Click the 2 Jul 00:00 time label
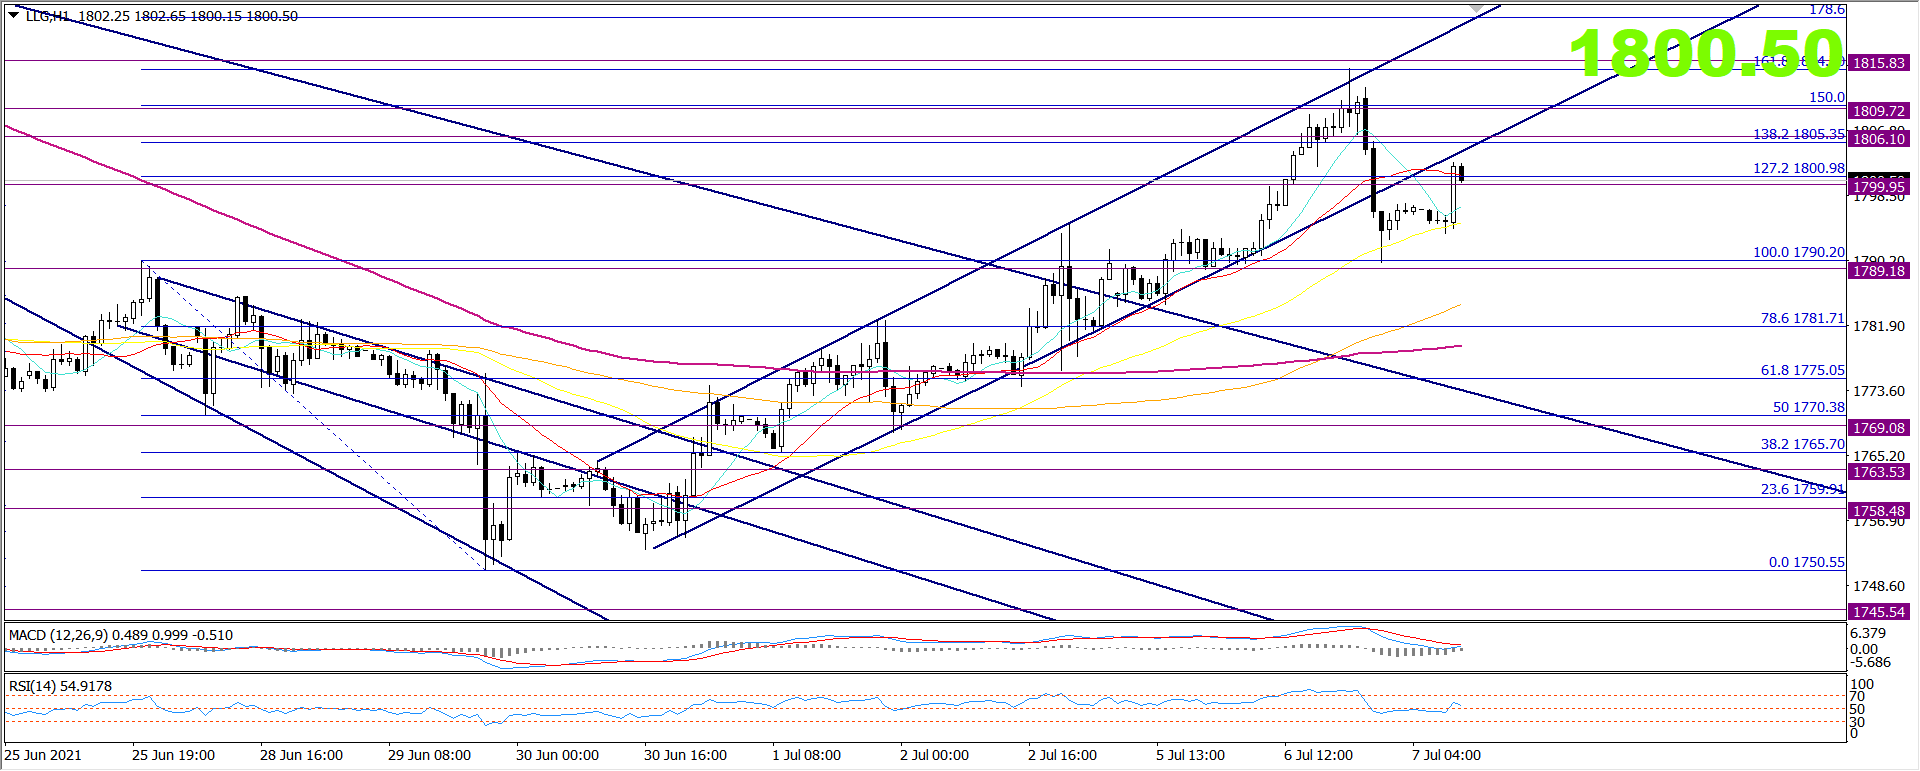Screen dimensions: 1920x771 coord(934,755)
